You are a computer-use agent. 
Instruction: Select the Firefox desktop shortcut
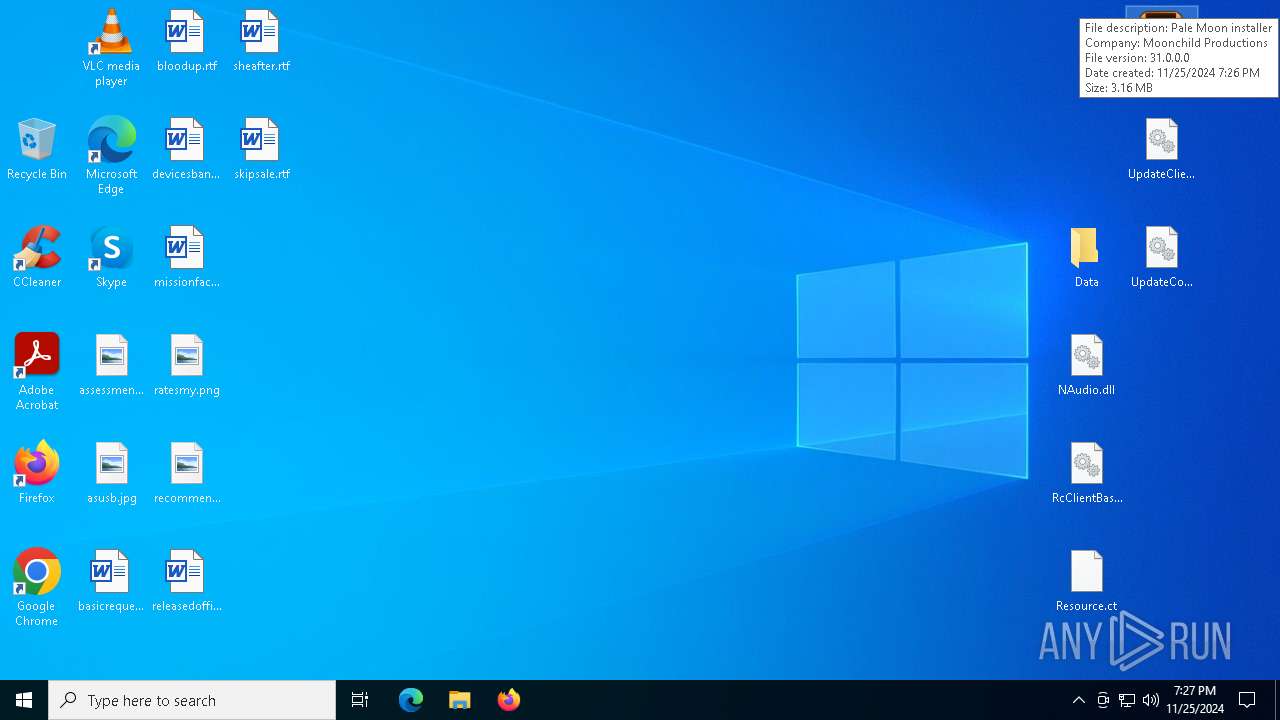[37, 473]
